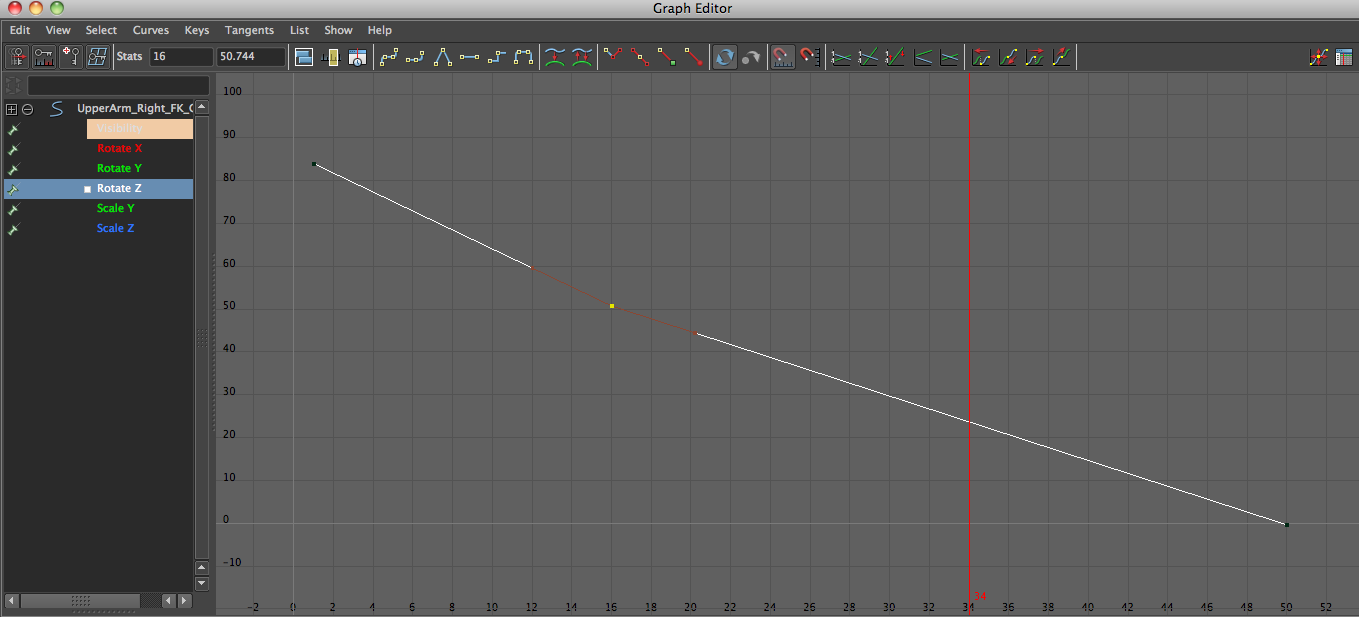Activate the Insert Keys tool

pos(43,57)
